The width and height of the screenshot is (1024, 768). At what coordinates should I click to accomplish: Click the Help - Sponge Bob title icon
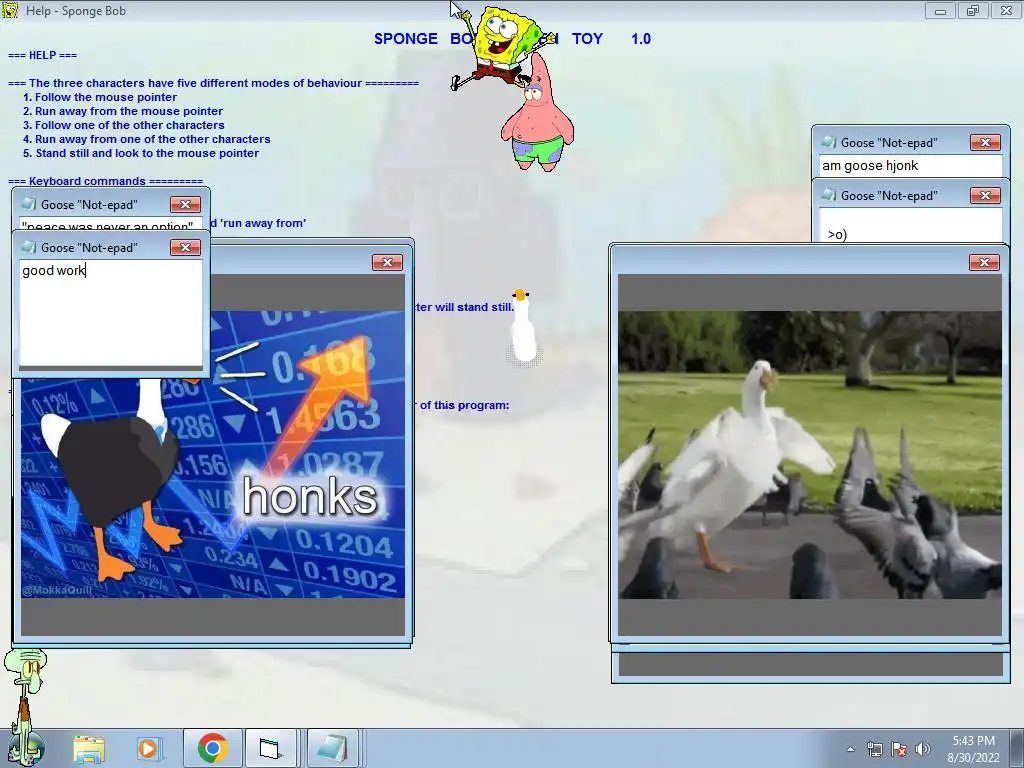(10, 10)
